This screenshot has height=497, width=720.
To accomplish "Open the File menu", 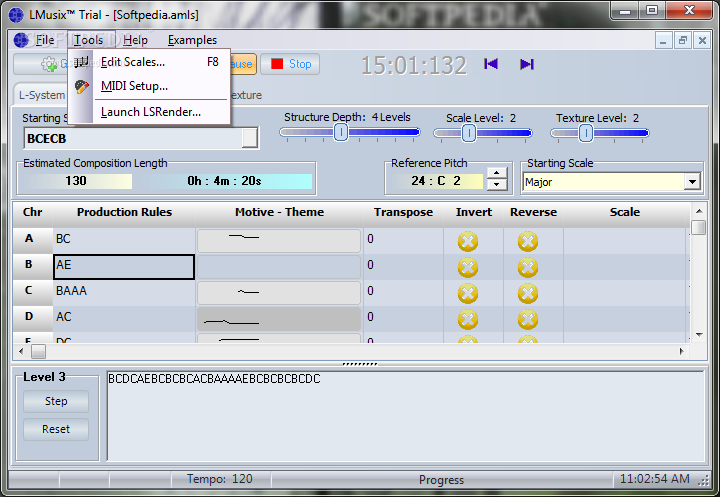I will 45,40.
